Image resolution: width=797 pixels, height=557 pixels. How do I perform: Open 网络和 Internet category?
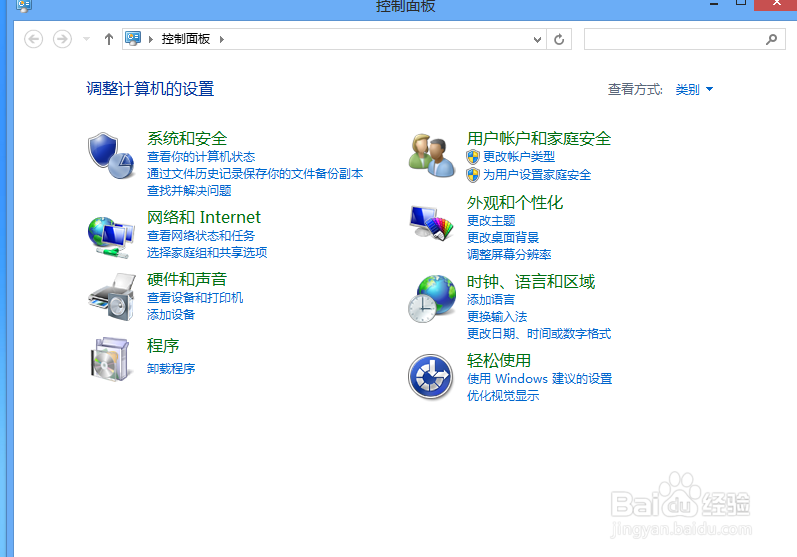204,218
